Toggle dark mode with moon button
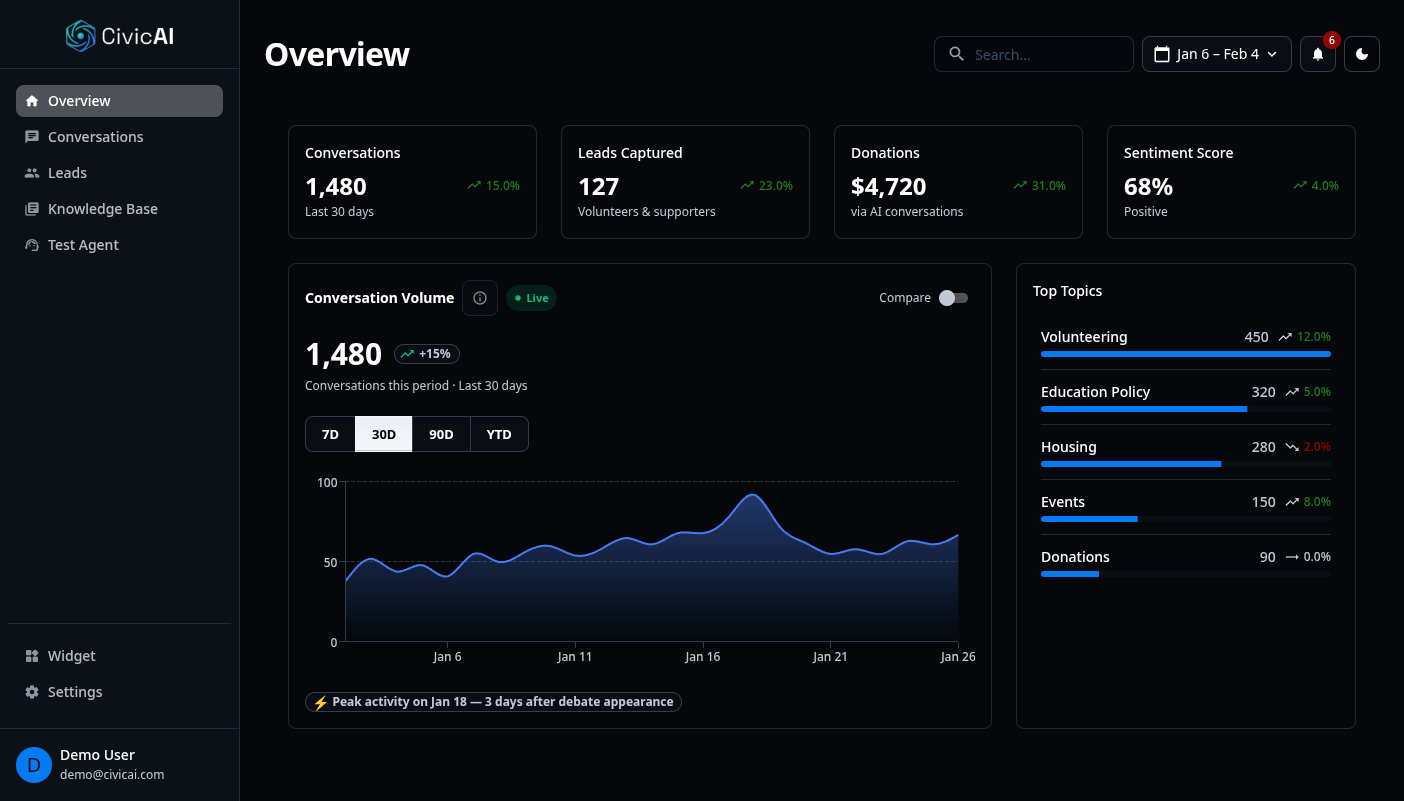1404x801 pixels. (x=1361, y=54)
